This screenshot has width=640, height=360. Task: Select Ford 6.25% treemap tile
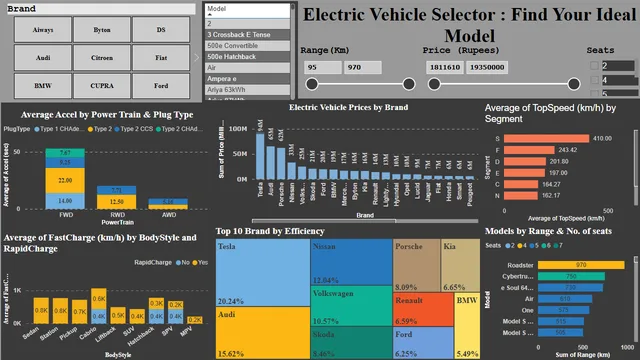(x=423, y=343)
